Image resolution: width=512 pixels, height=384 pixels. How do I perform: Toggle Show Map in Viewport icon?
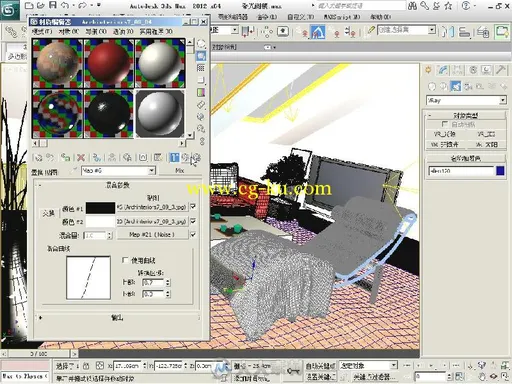(x=159, y=157)
